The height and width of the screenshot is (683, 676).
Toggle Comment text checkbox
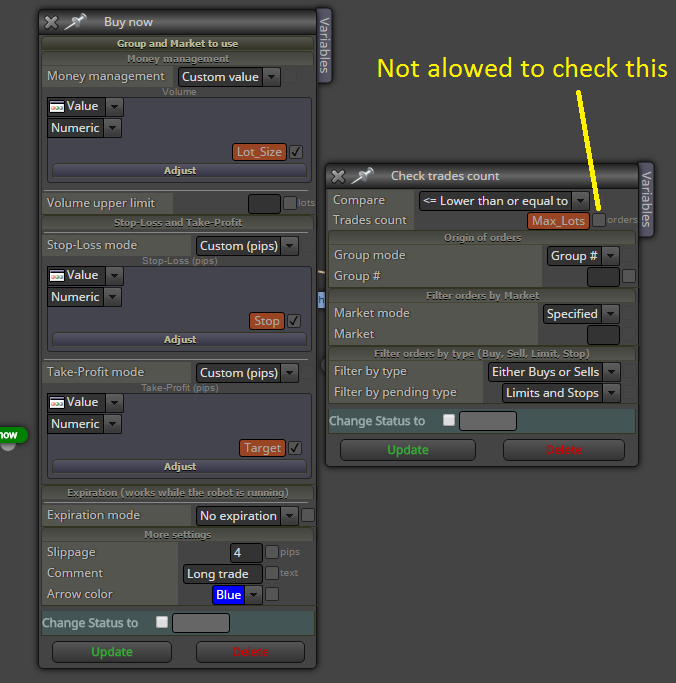[x=272, y=573]
